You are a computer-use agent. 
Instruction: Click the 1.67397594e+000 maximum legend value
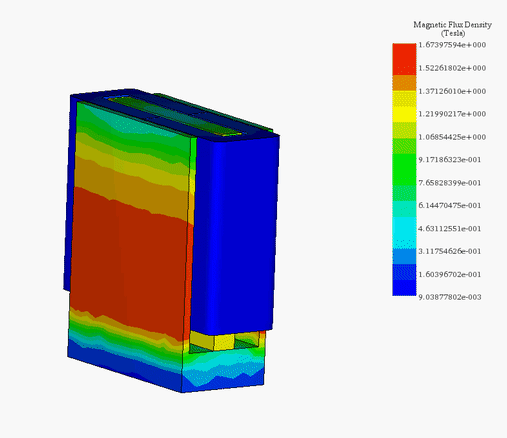click(x=452, y=45)
